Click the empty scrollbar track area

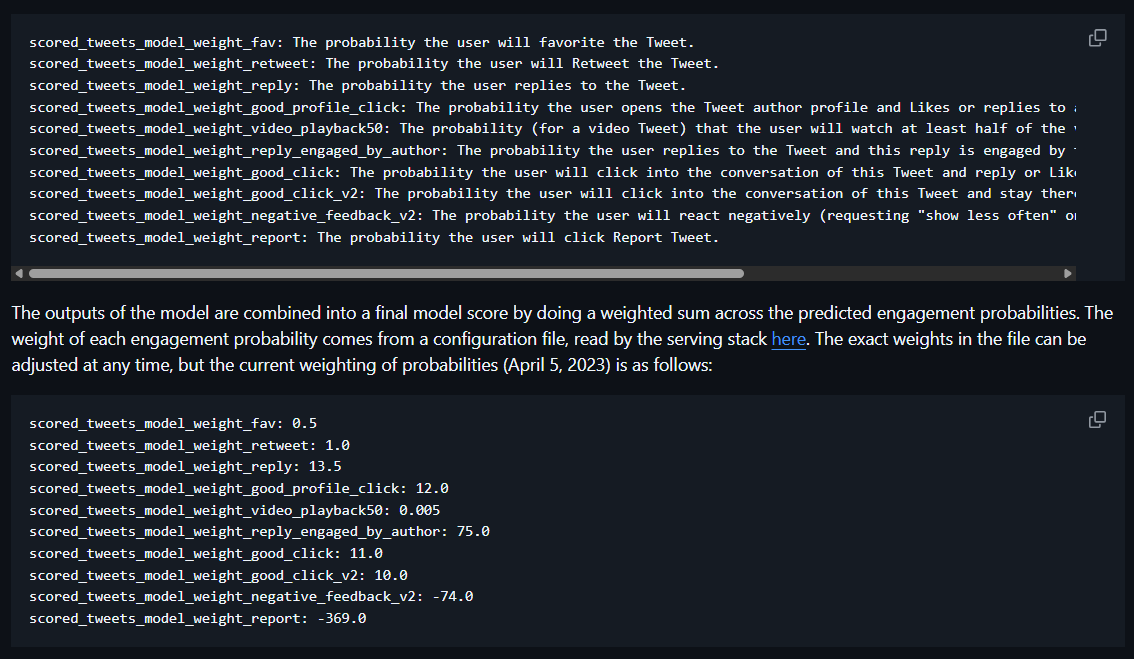pyautogui.click(x=900, y=272)
